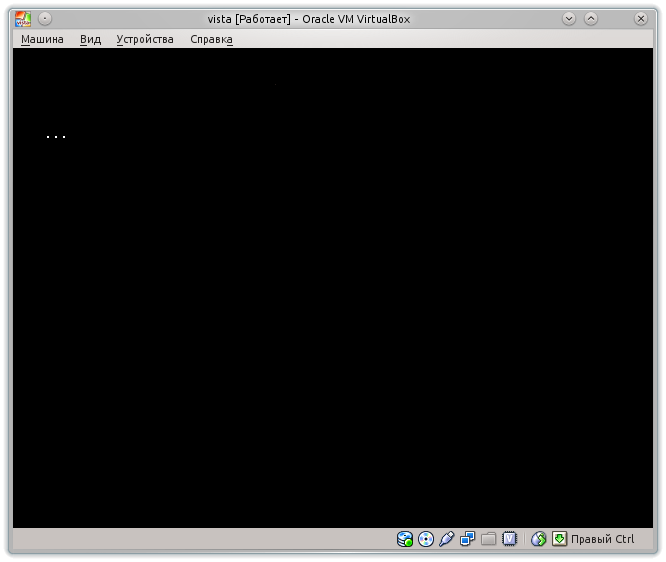Click the virtualization features chip icon

pos(509,539)
